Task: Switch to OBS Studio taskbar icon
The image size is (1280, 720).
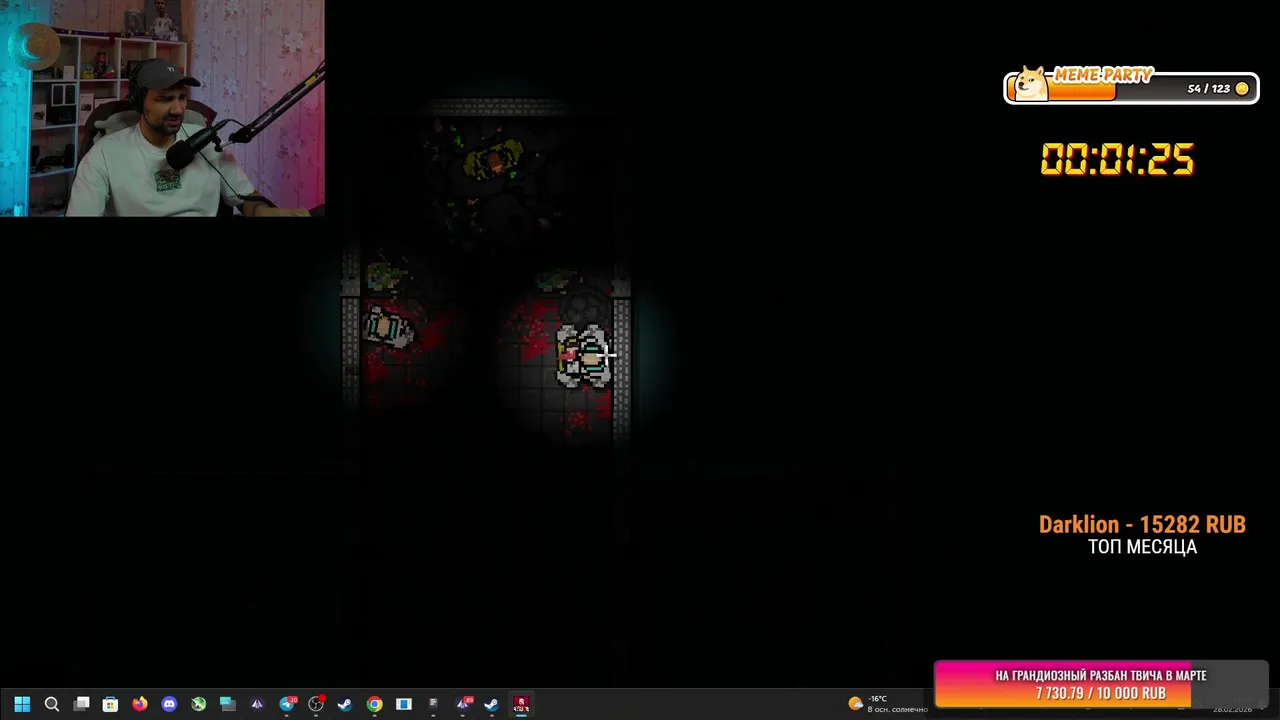Action: pyautogui.click(x=316, y=704)
